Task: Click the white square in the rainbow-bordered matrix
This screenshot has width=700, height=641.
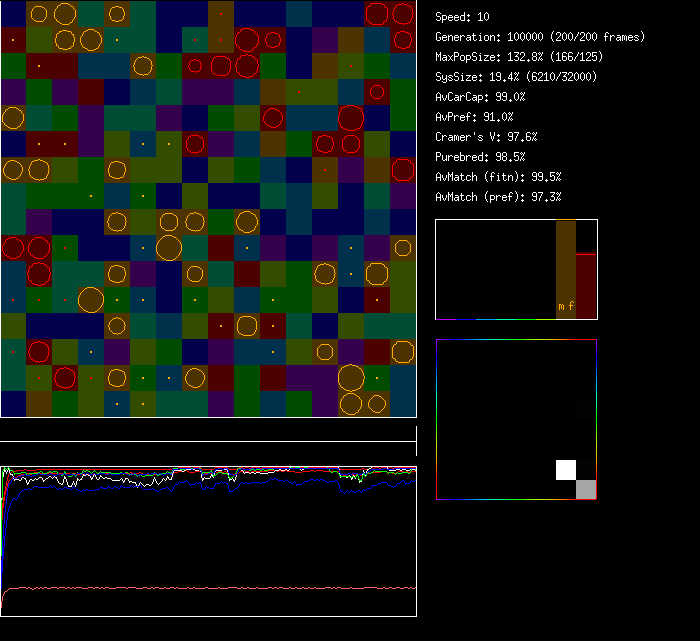Action: click(x=566, y=470)
